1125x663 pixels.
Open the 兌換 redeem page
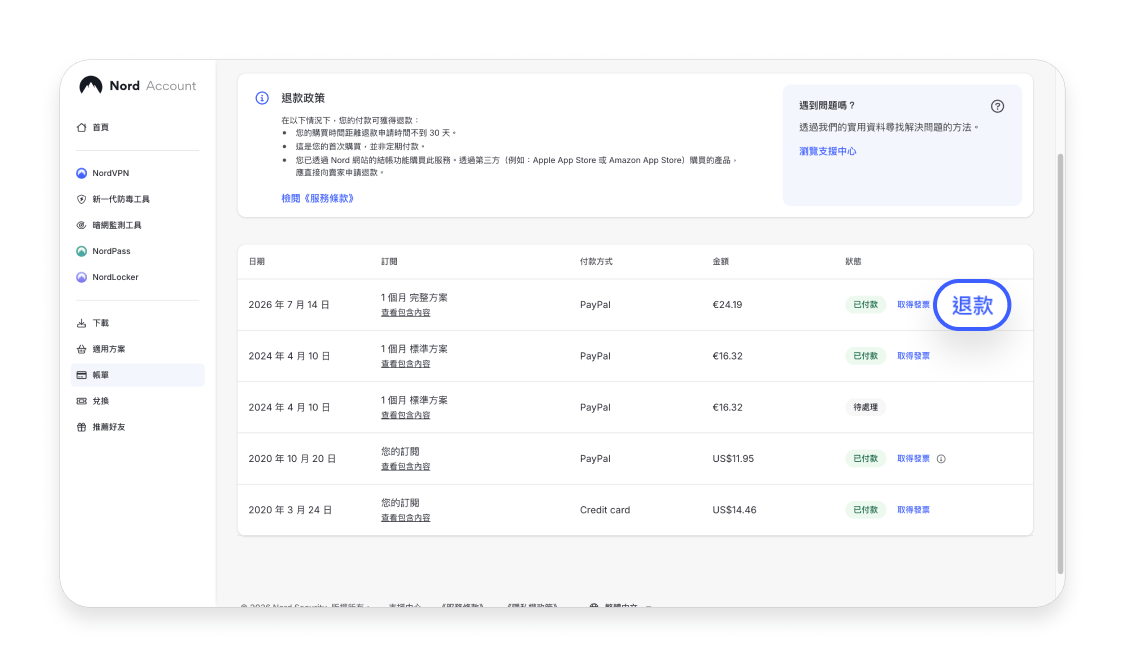point(93,401)
